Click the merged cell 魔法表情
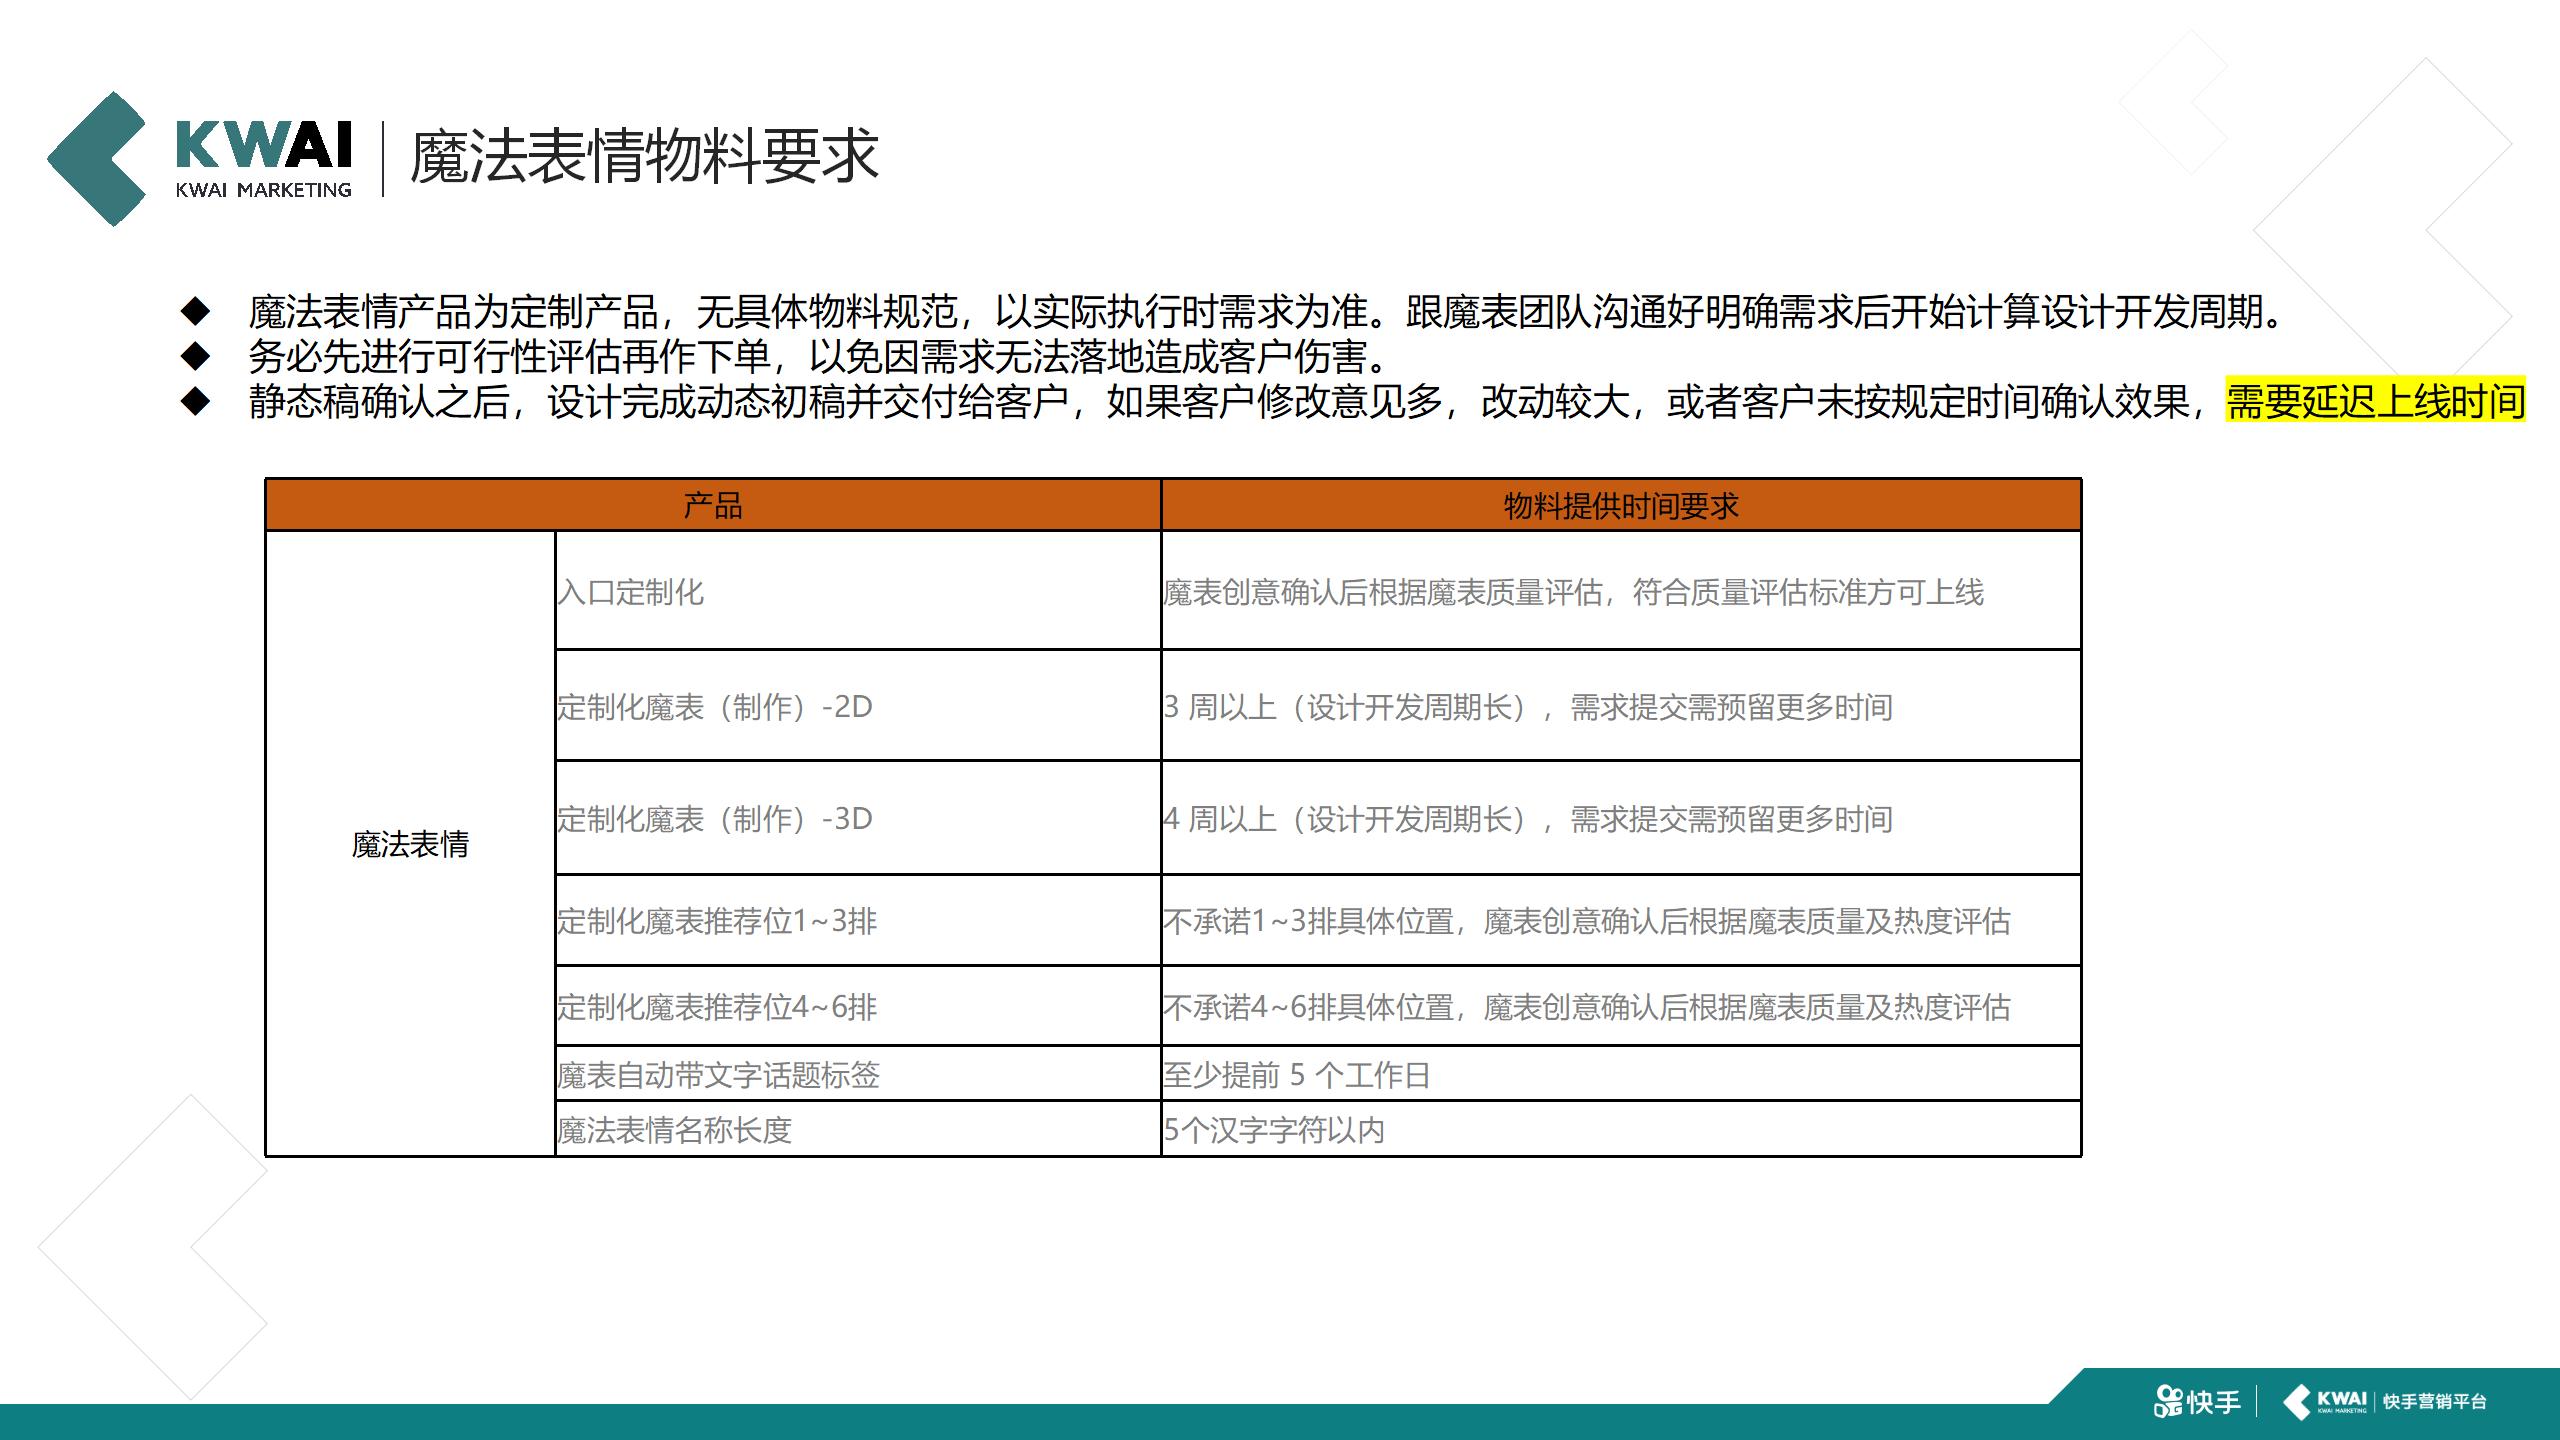 410,843
